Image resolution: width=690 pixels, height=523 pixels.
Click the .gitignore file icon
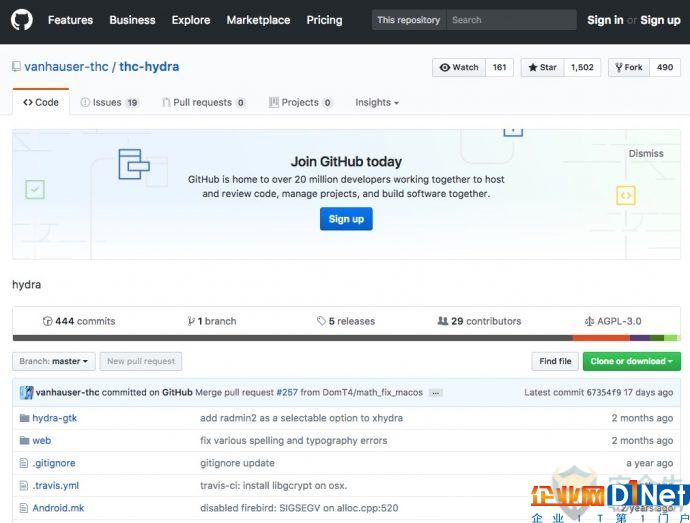coord(24,463)
